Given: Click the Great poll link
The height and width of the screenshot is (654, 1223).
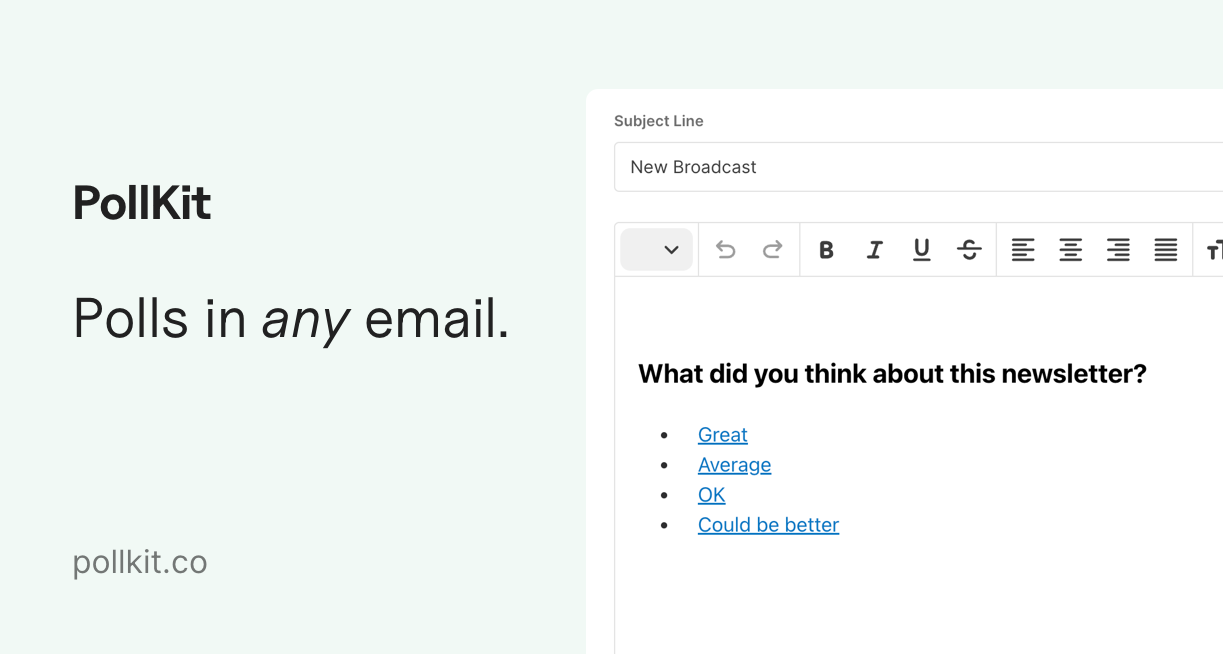Looking at the screenshot, I should click(x=723, y=435).
